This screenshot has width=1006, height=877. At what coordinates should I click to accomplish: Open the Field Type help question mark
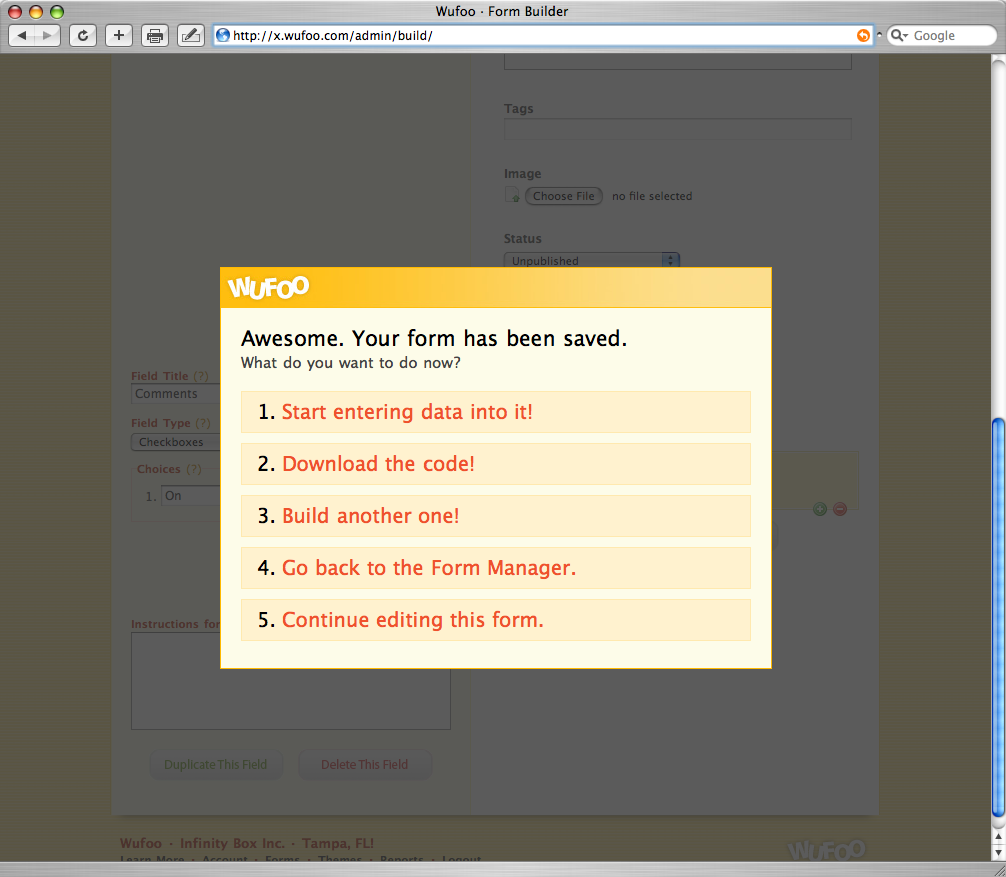pyautogui.click(x=203, y=423)
